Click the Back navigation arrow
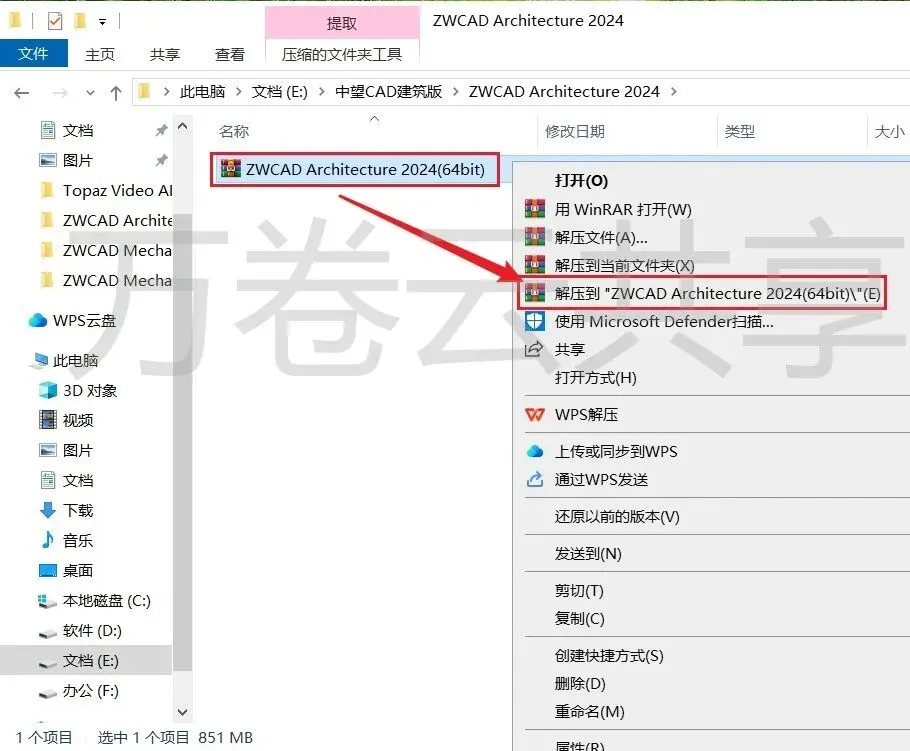The image size is (910, 751). (21, 92)
